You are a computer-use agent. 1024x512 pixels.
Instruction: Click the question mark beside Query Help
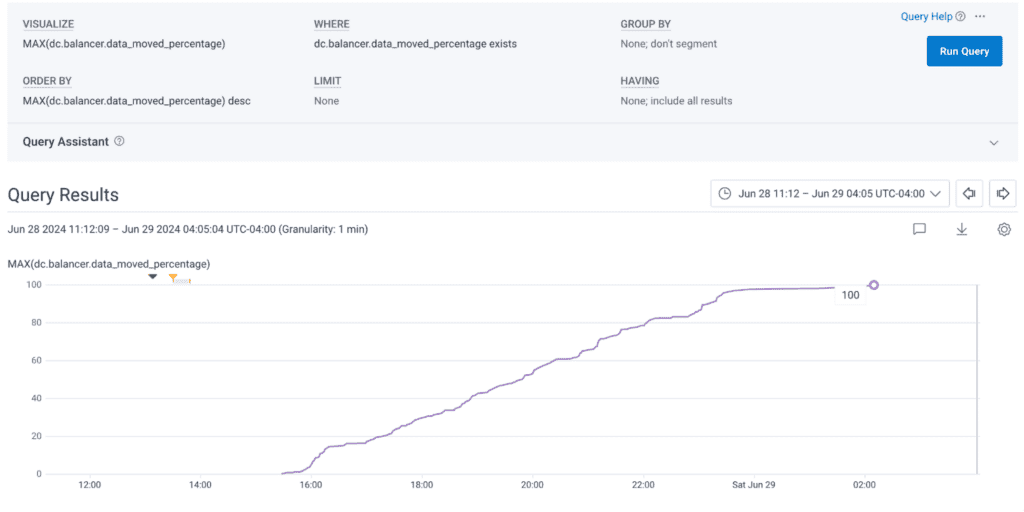point(960,17)
